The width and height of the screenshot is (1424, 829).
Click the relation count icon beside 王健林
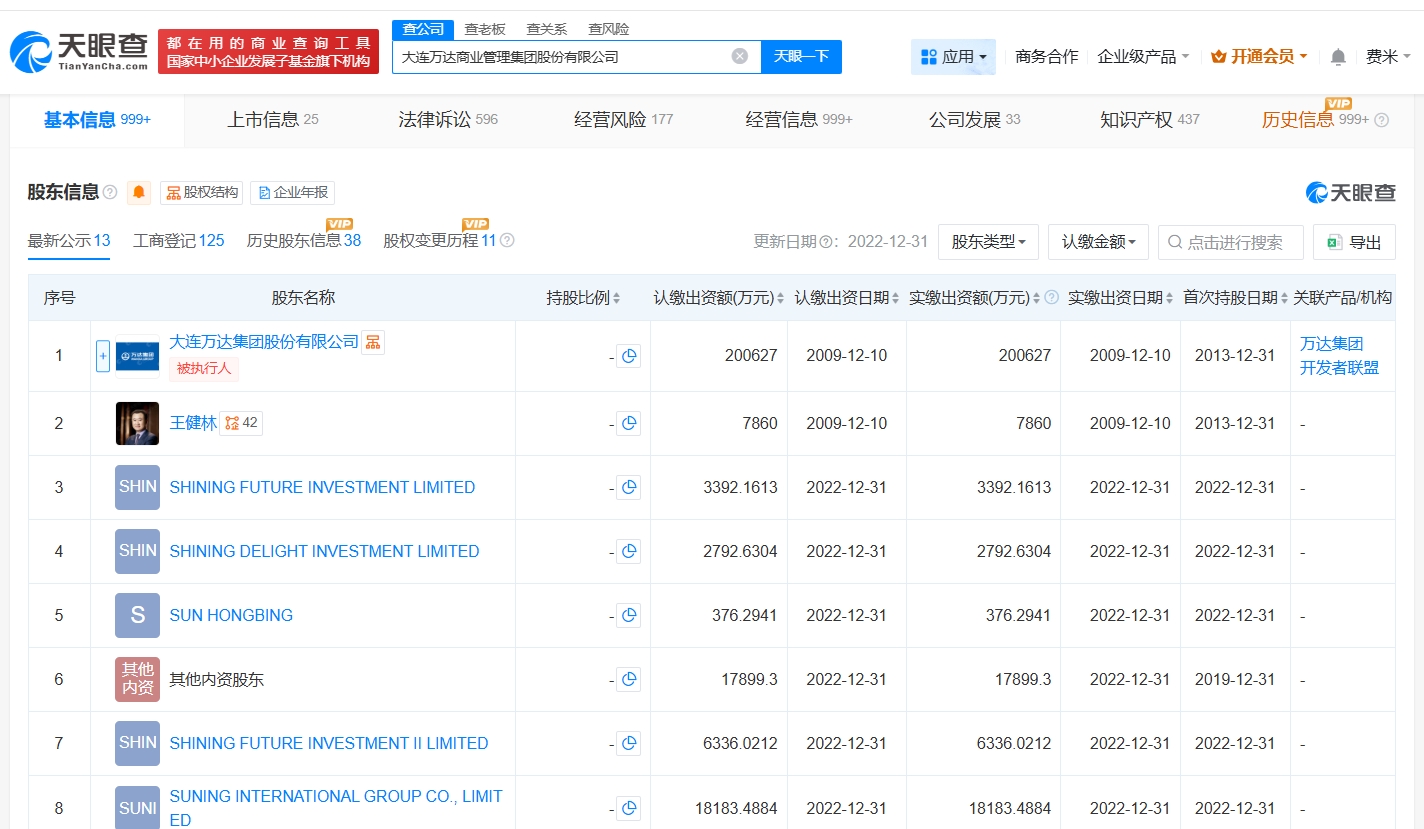pyautogui.click(x=241, y=423)
